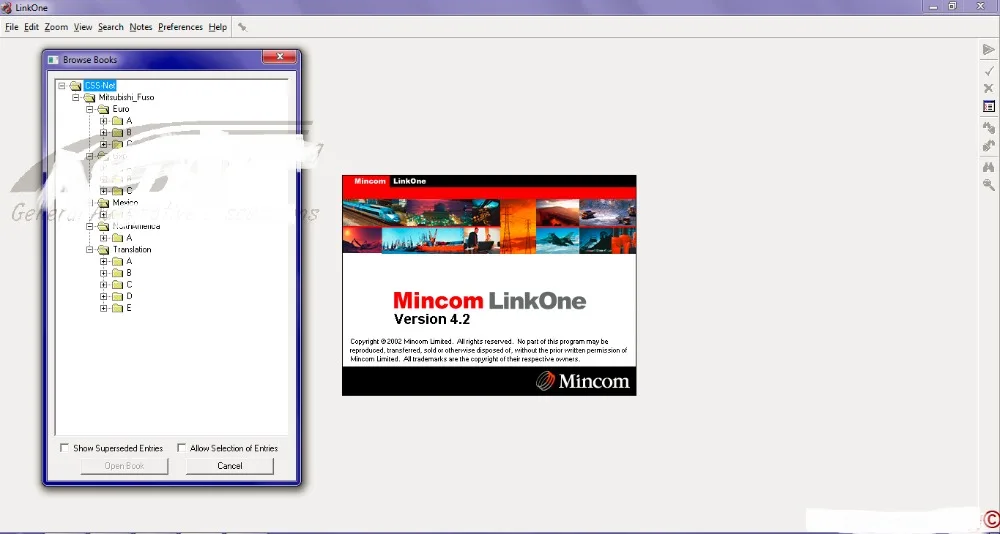Click the Mincom LinkOne splash screen image
Viewport: 1000px width, 534px height.
pyautogui.click(x=489, y=285)
